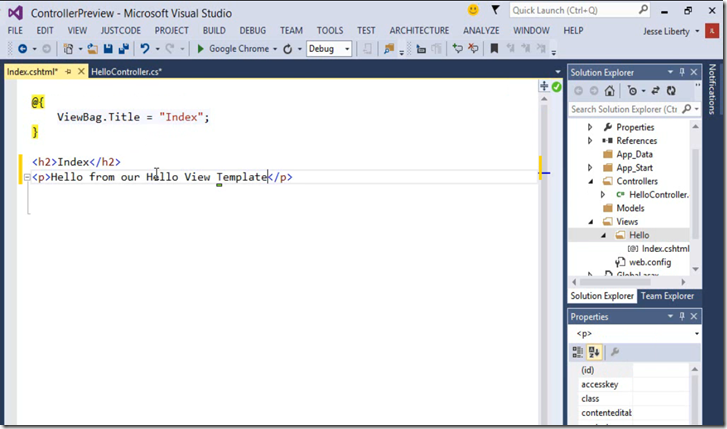Collapse the Controllers folder

pyautogui.click(x=590, y=181)
